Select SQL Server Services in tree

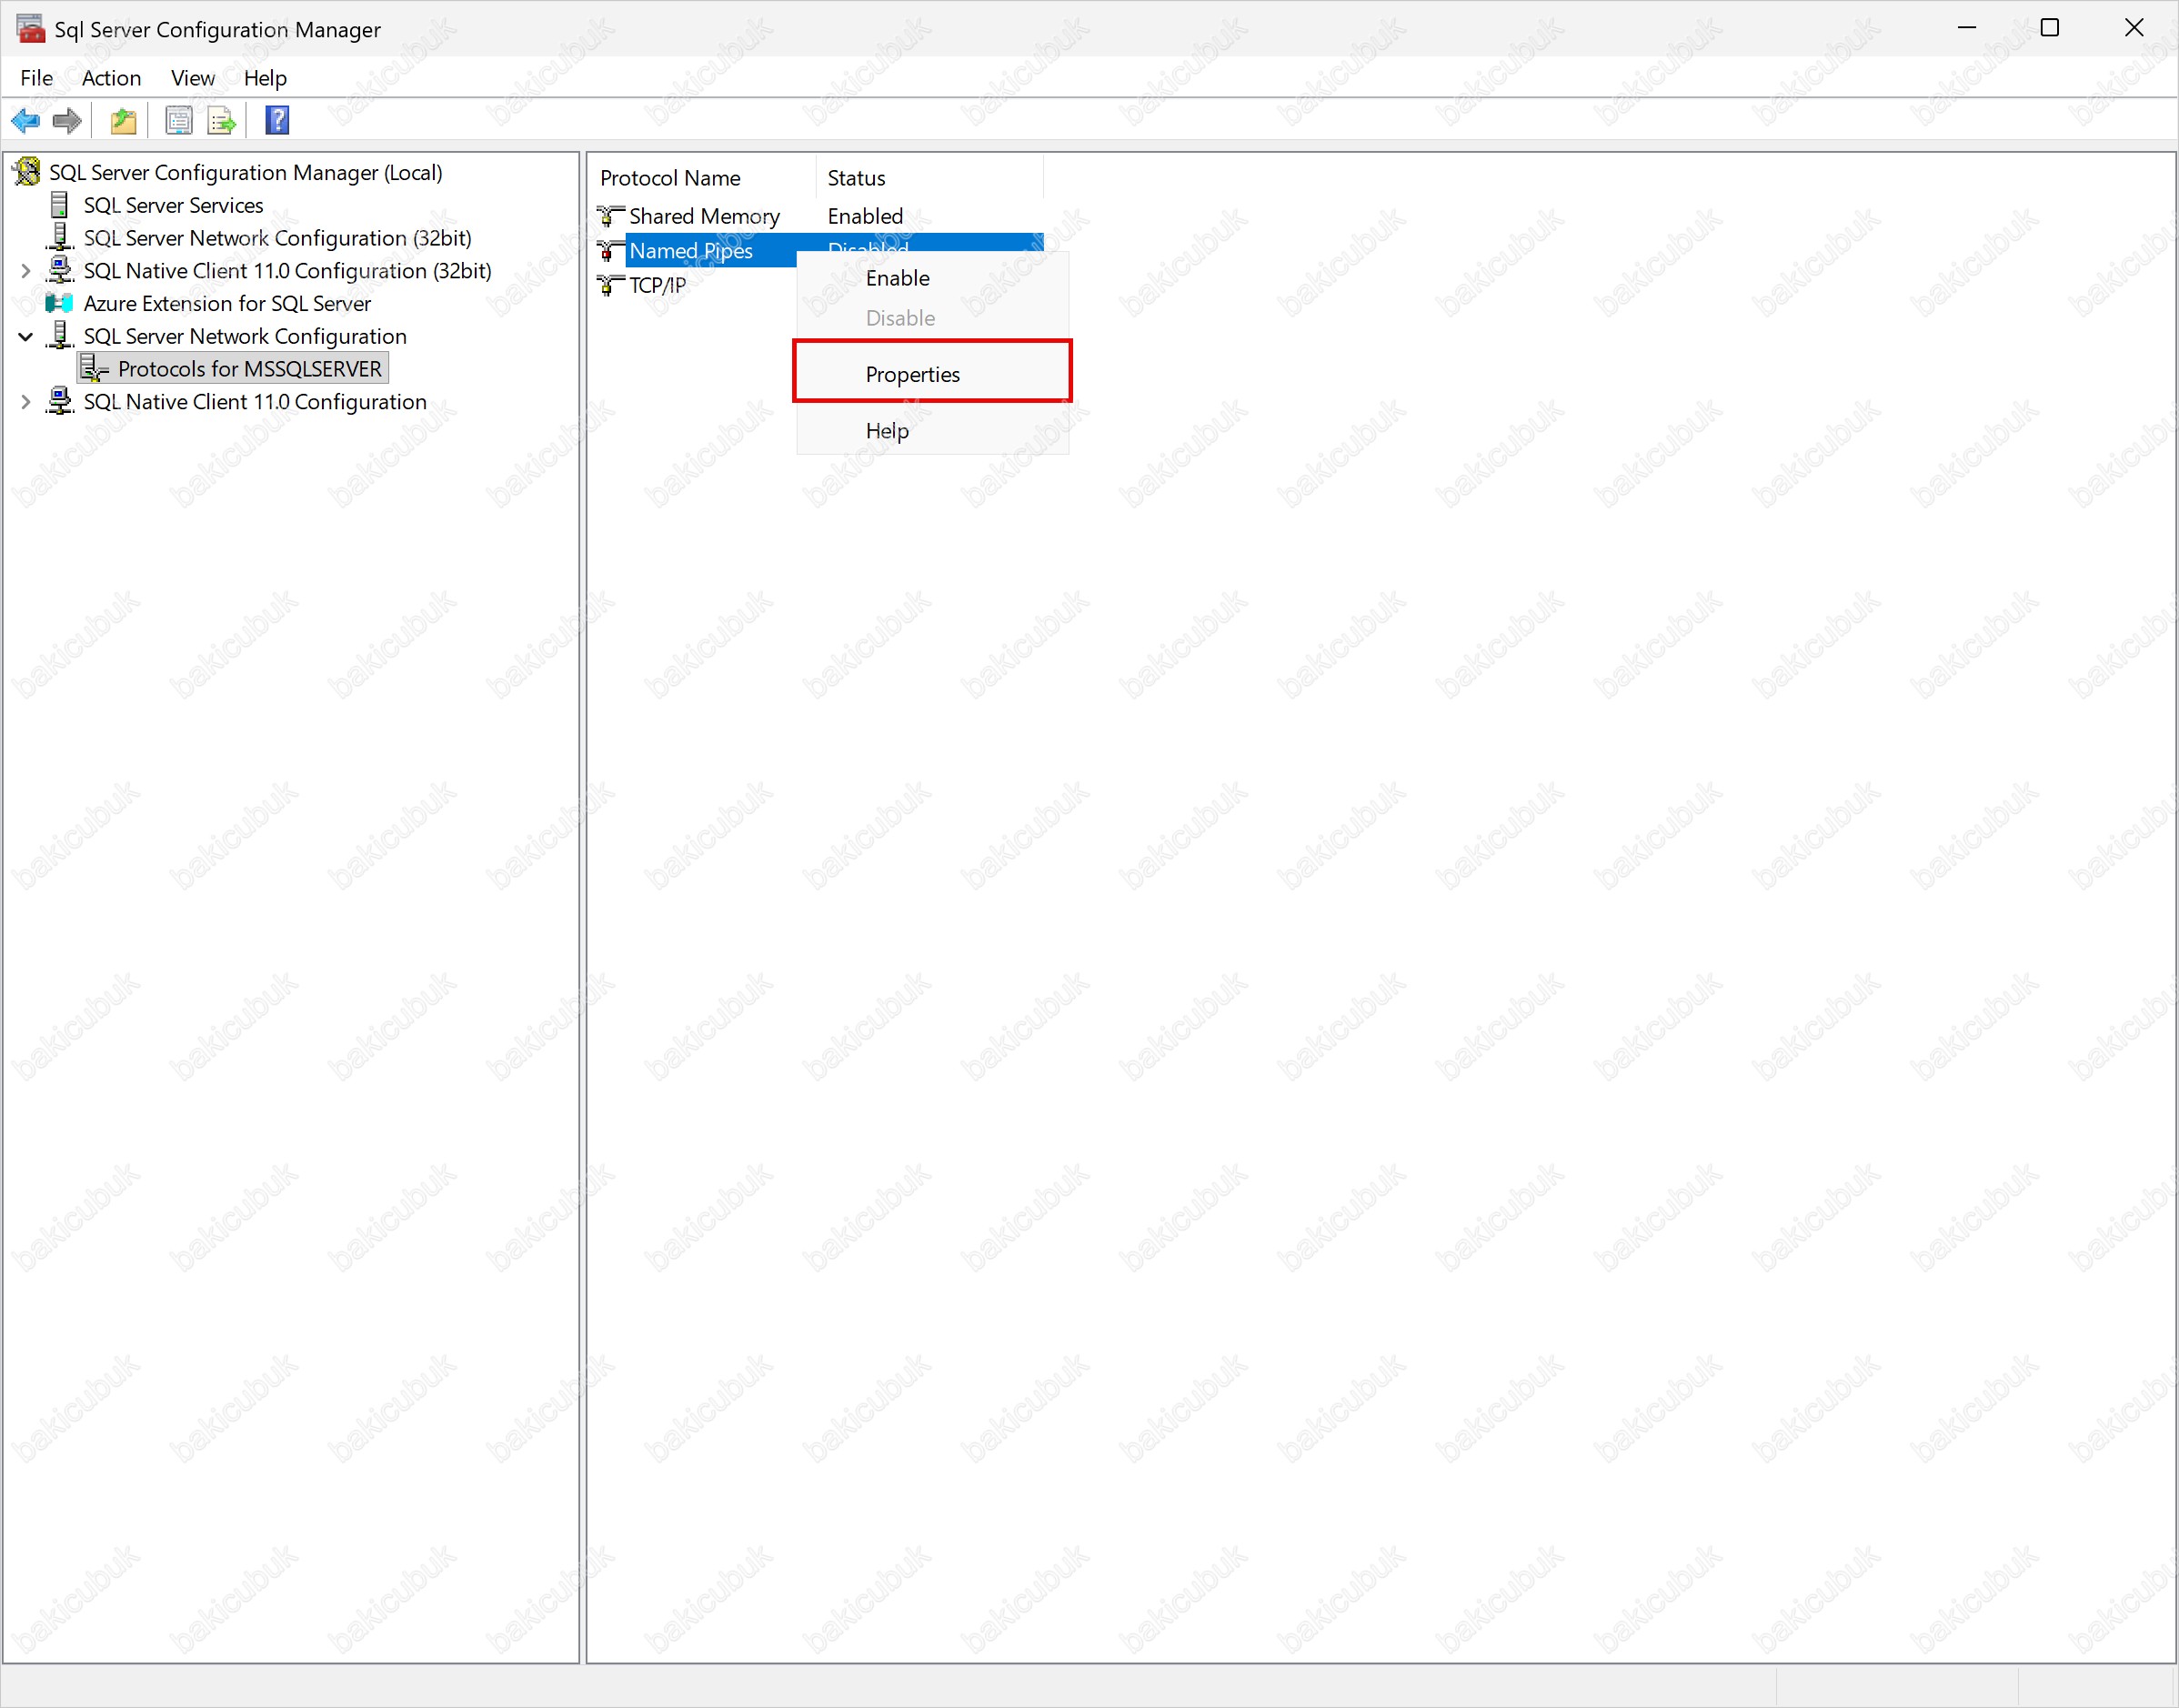(173, 206)
